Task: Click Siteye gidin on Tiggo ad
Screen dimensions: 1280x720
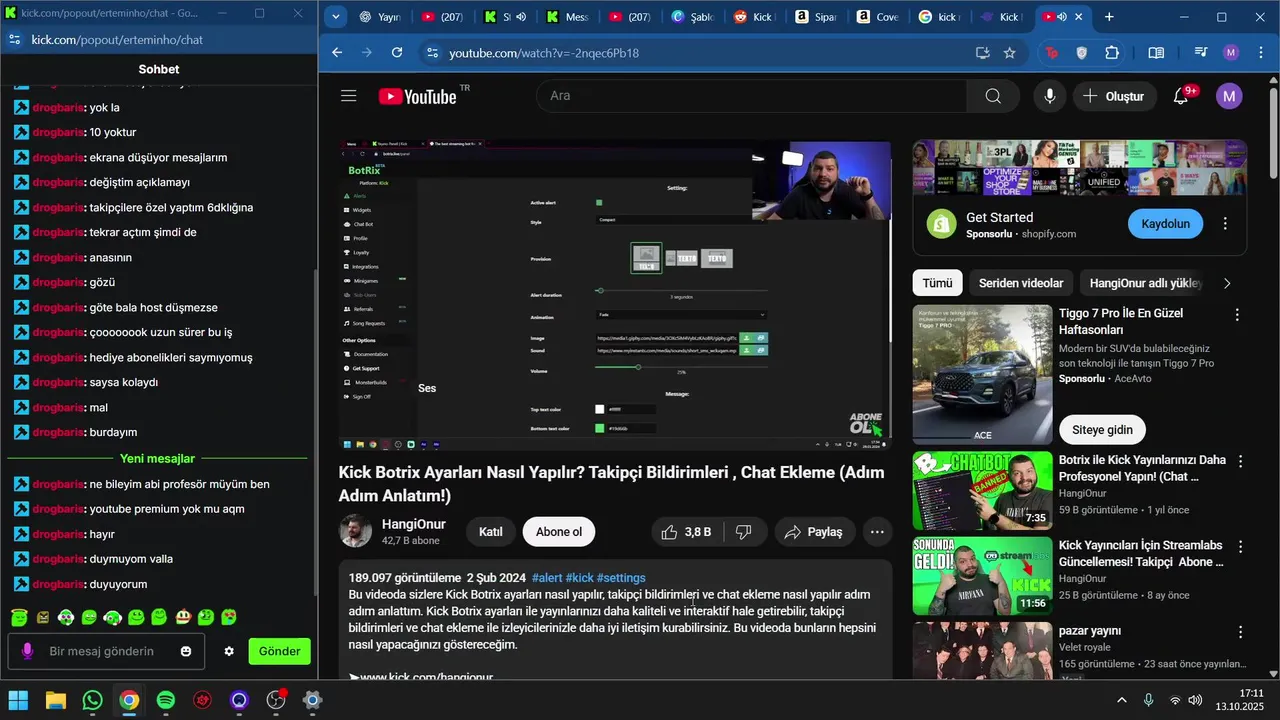Action: (x=1102, y=430)
